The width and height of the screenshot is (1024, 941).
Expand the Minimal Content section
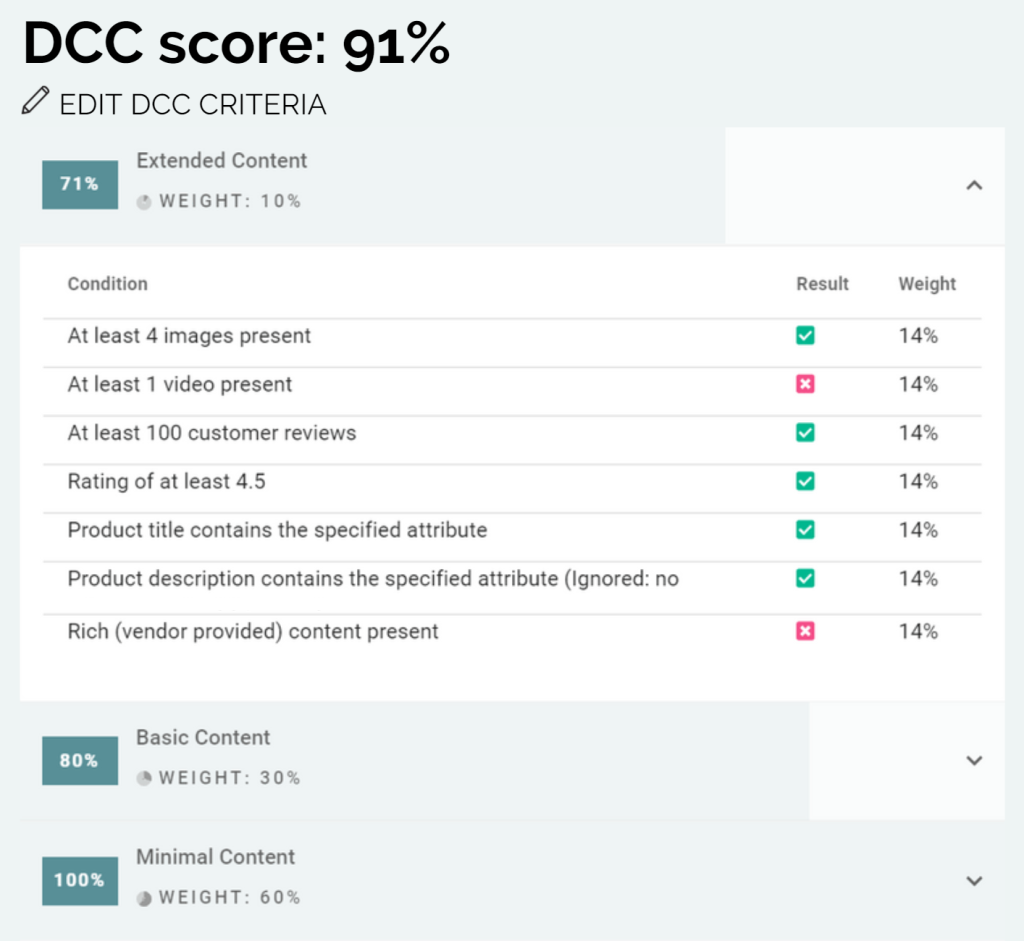click(x=976, y=881)
